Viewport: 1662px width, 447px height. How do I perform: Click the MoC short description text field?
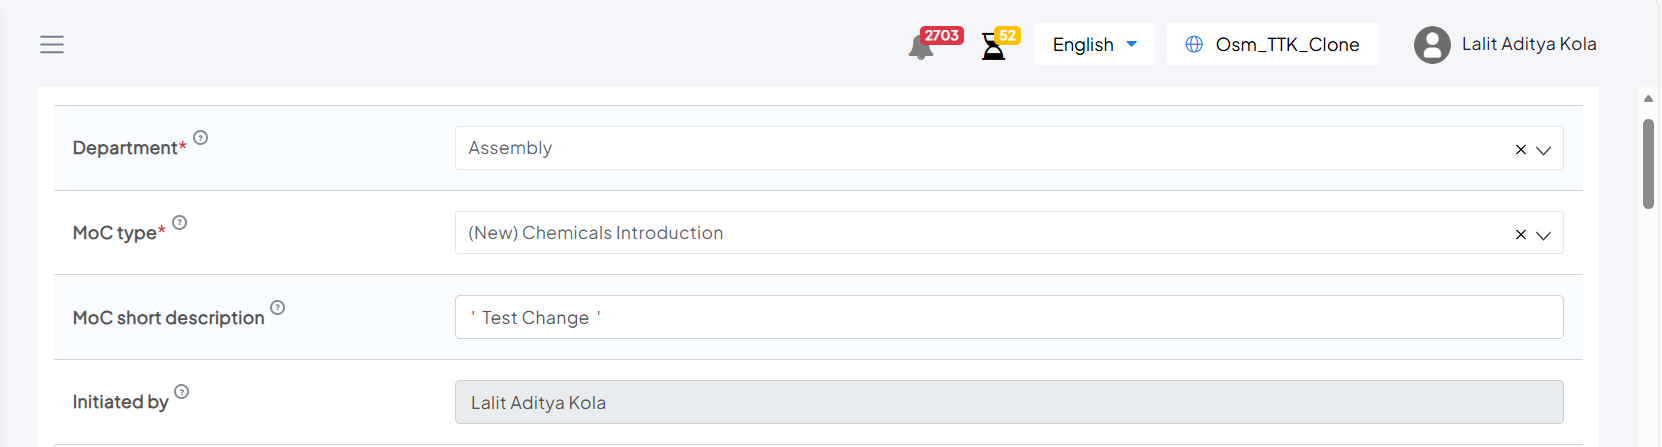(x=1008, y=318)
